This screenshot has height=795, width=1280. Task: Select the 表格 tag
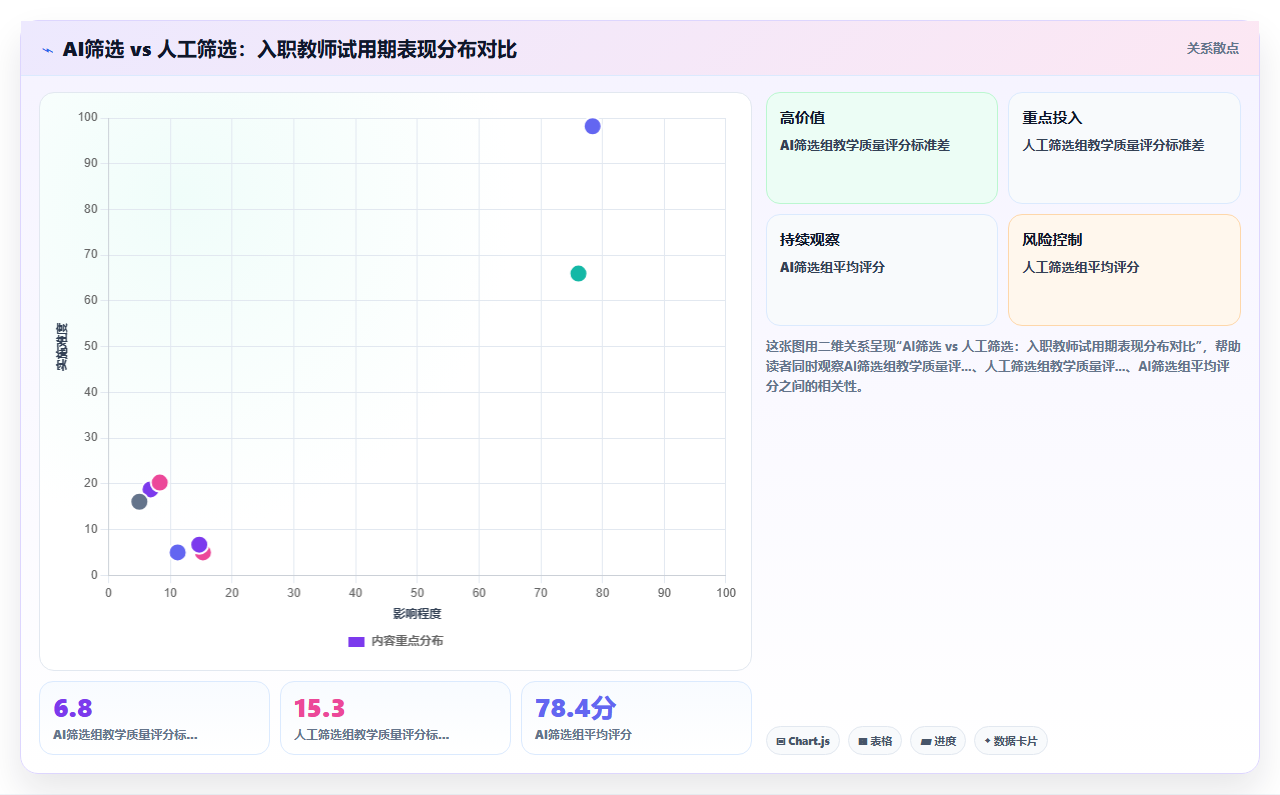pyautogui.click(x=875, y=741)
